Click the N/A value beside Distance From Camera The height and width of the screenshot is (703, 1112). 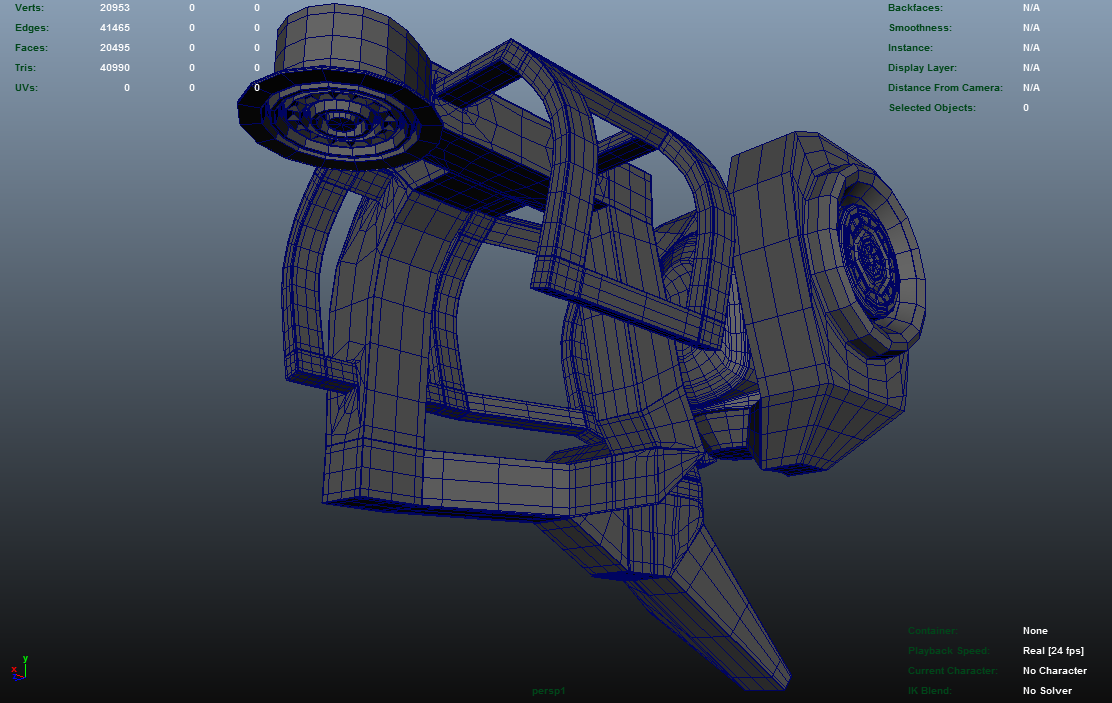[1031, 87]
